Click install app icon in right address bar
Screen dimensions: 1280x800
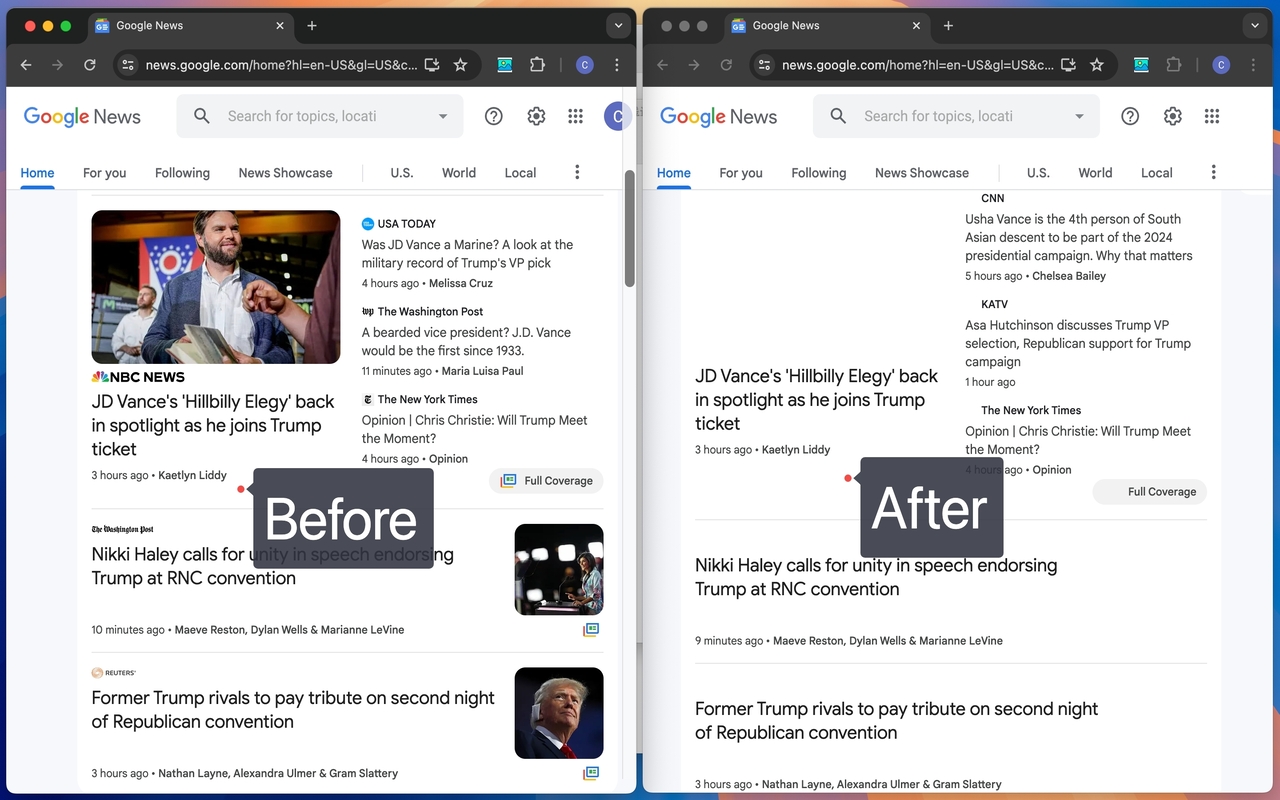point(1068,65)
